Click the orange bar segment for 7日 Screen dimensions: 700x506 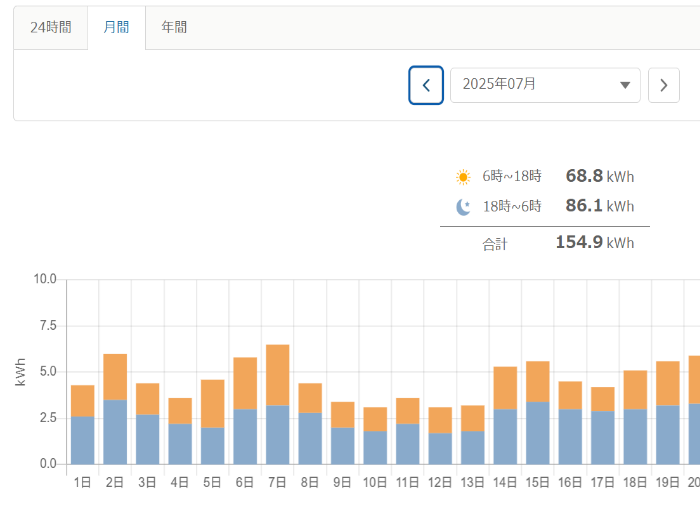click(x=278, y=375)
